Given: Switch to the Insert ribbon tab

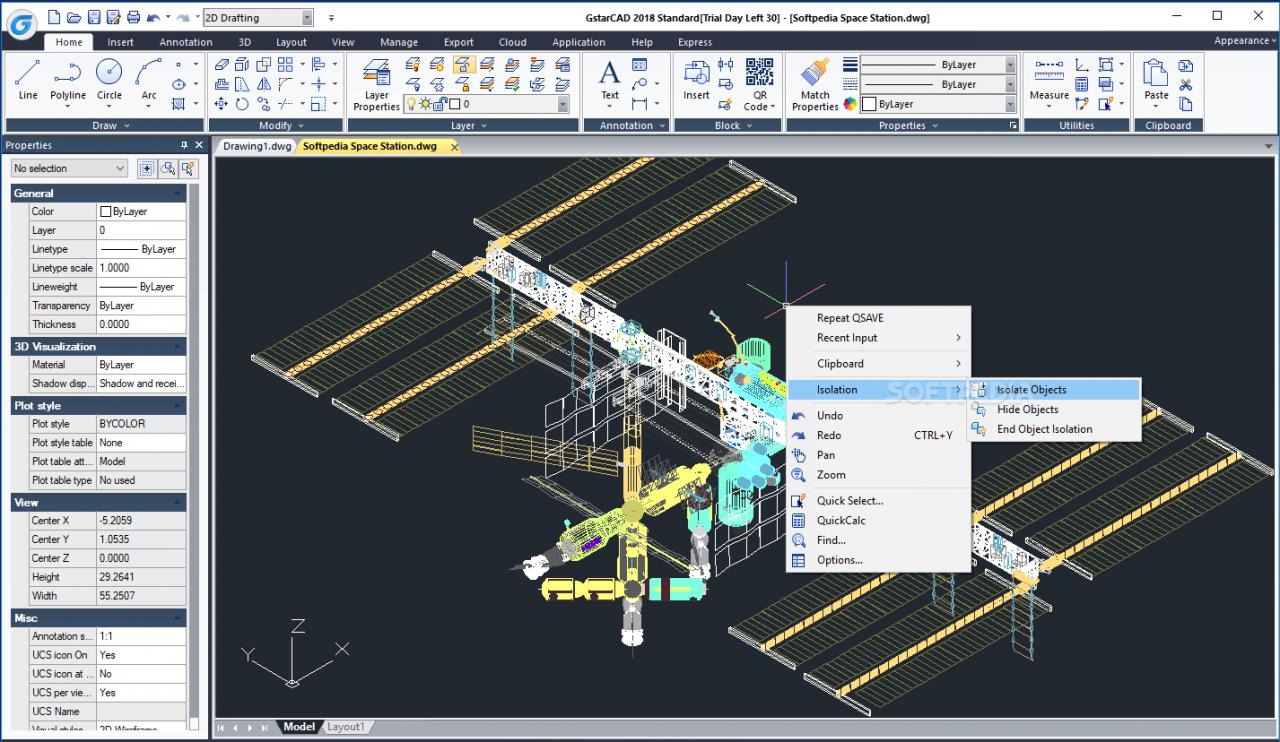Looking at the screenshot, I should (x=121, y=42).
